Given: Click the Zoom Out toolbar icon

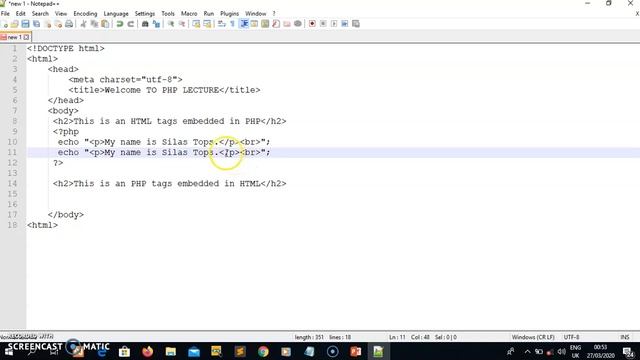Looking at the screenshot, I should click(x=182, y=24).
